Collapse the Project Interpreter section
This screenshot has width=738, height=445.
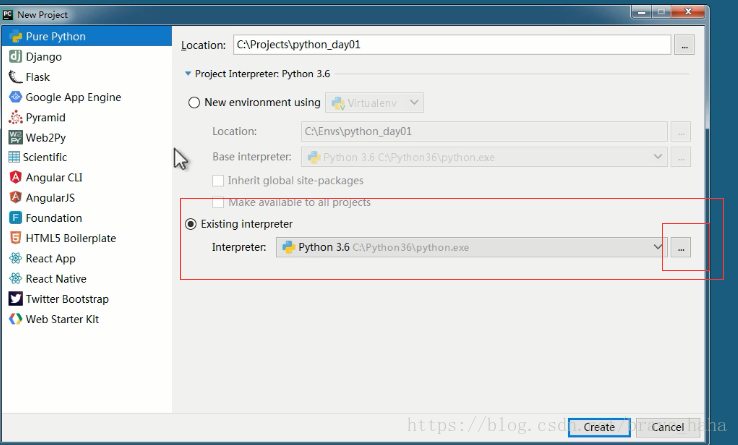pyautogui.click(x=188, y=73)
